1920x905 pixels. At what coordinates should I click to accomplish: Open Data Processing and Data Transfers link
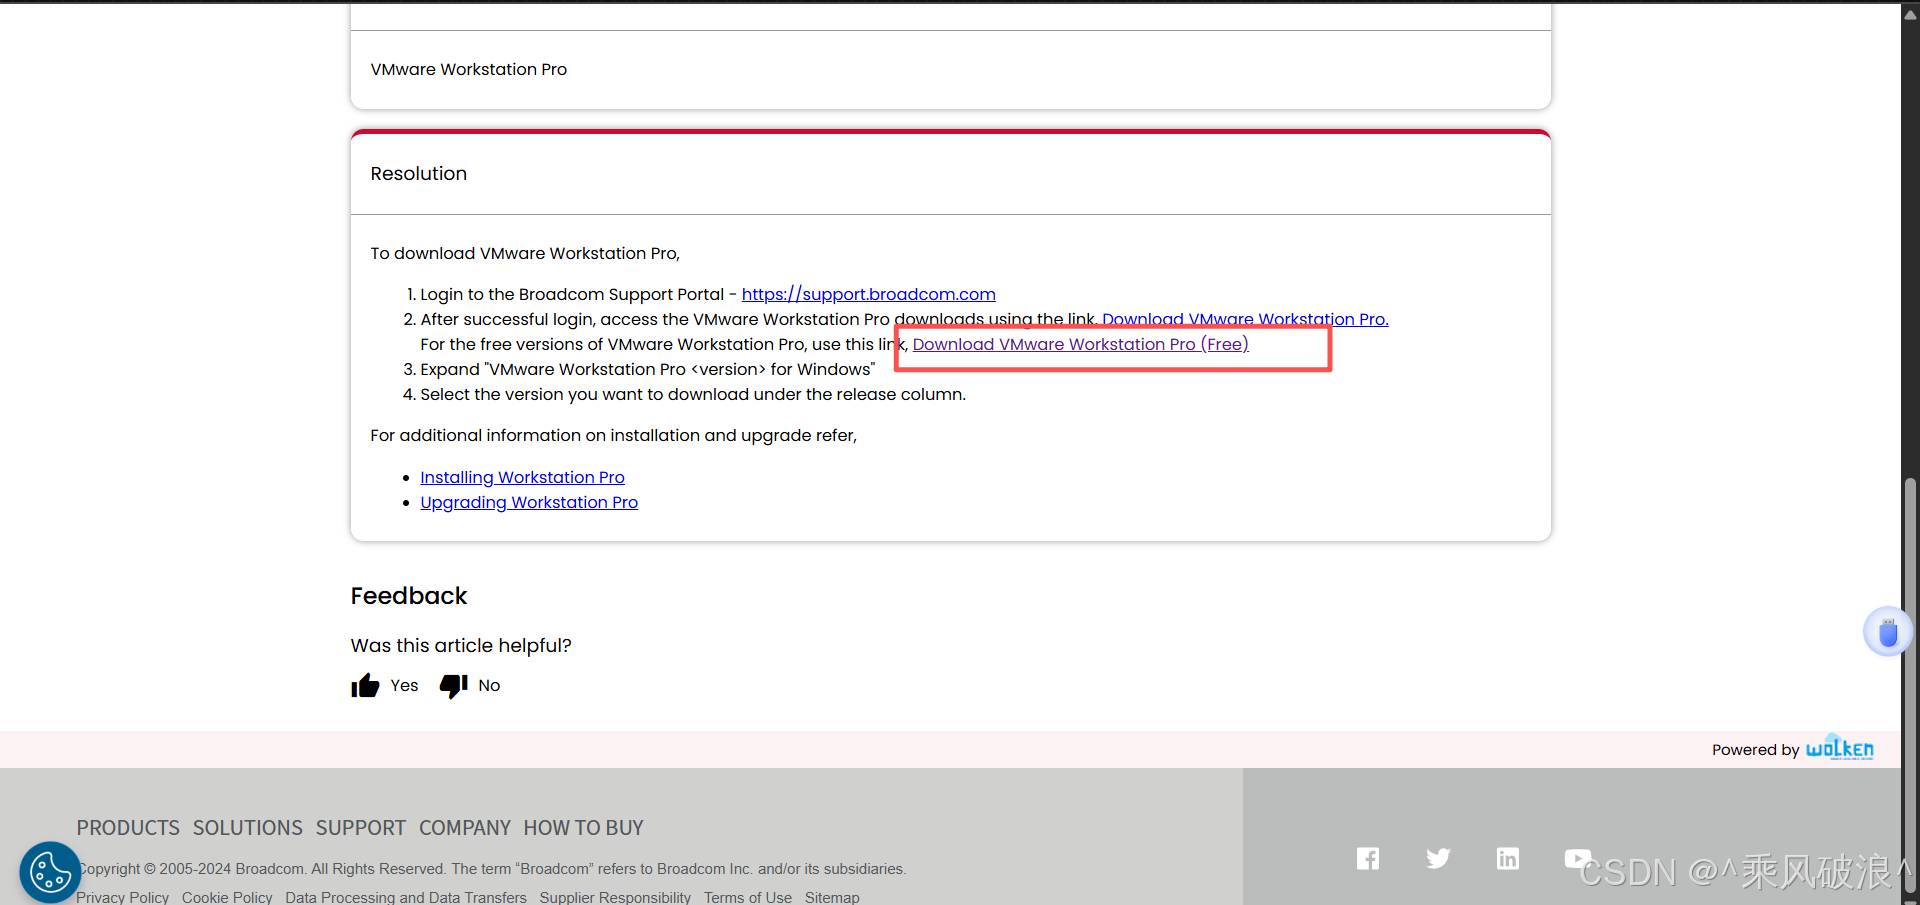click(x=406, y=897)
